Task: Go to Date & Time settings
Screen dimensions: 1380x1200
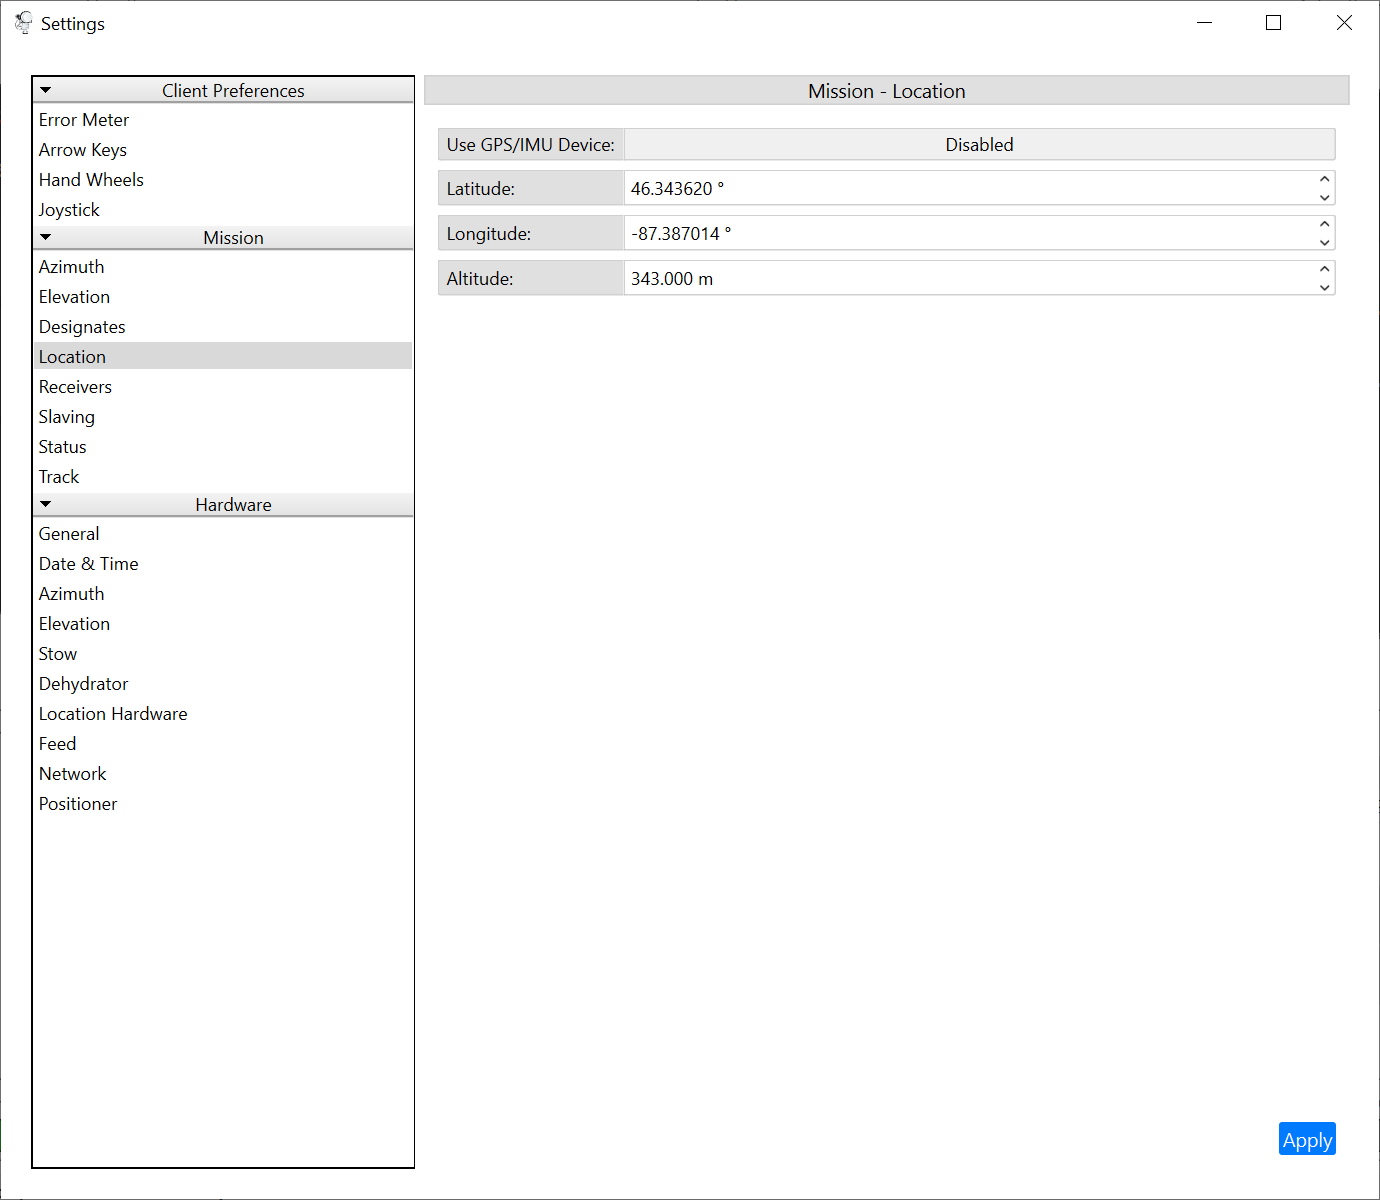Action: click(x=223, y=564)
